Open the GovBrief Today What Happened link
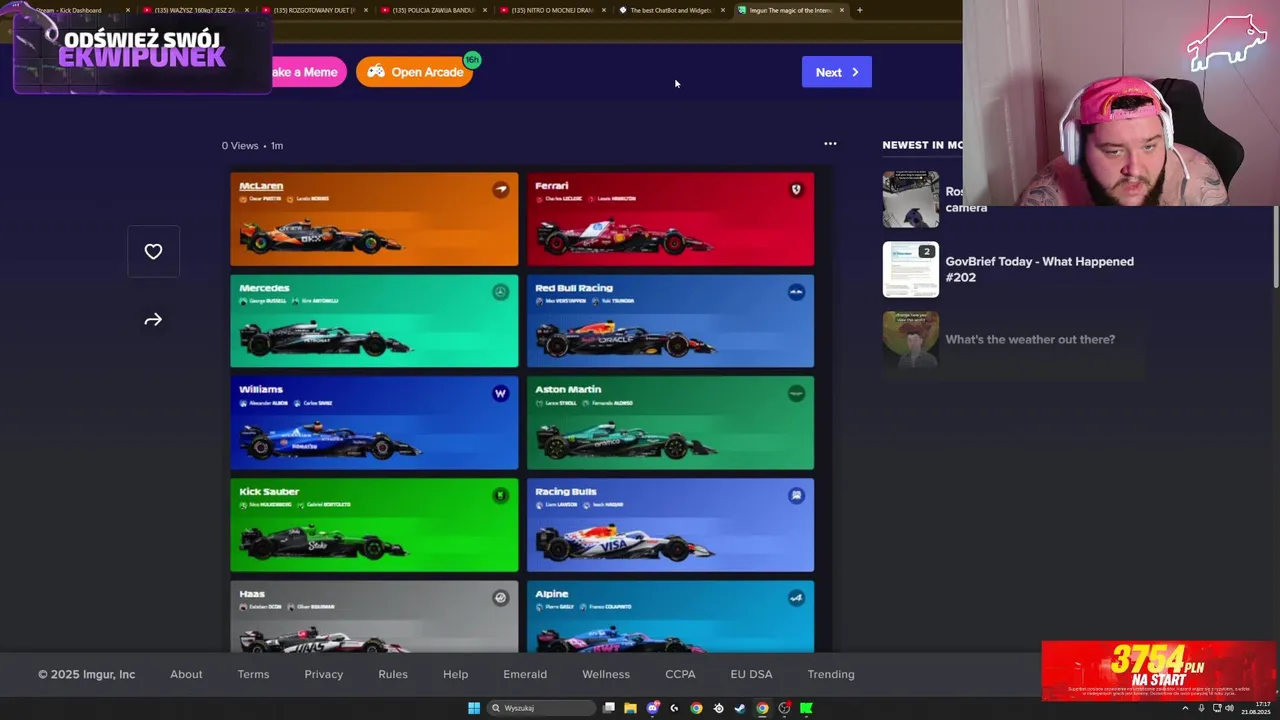Viewport: 1280px width, 720px height. [1040, 269]
